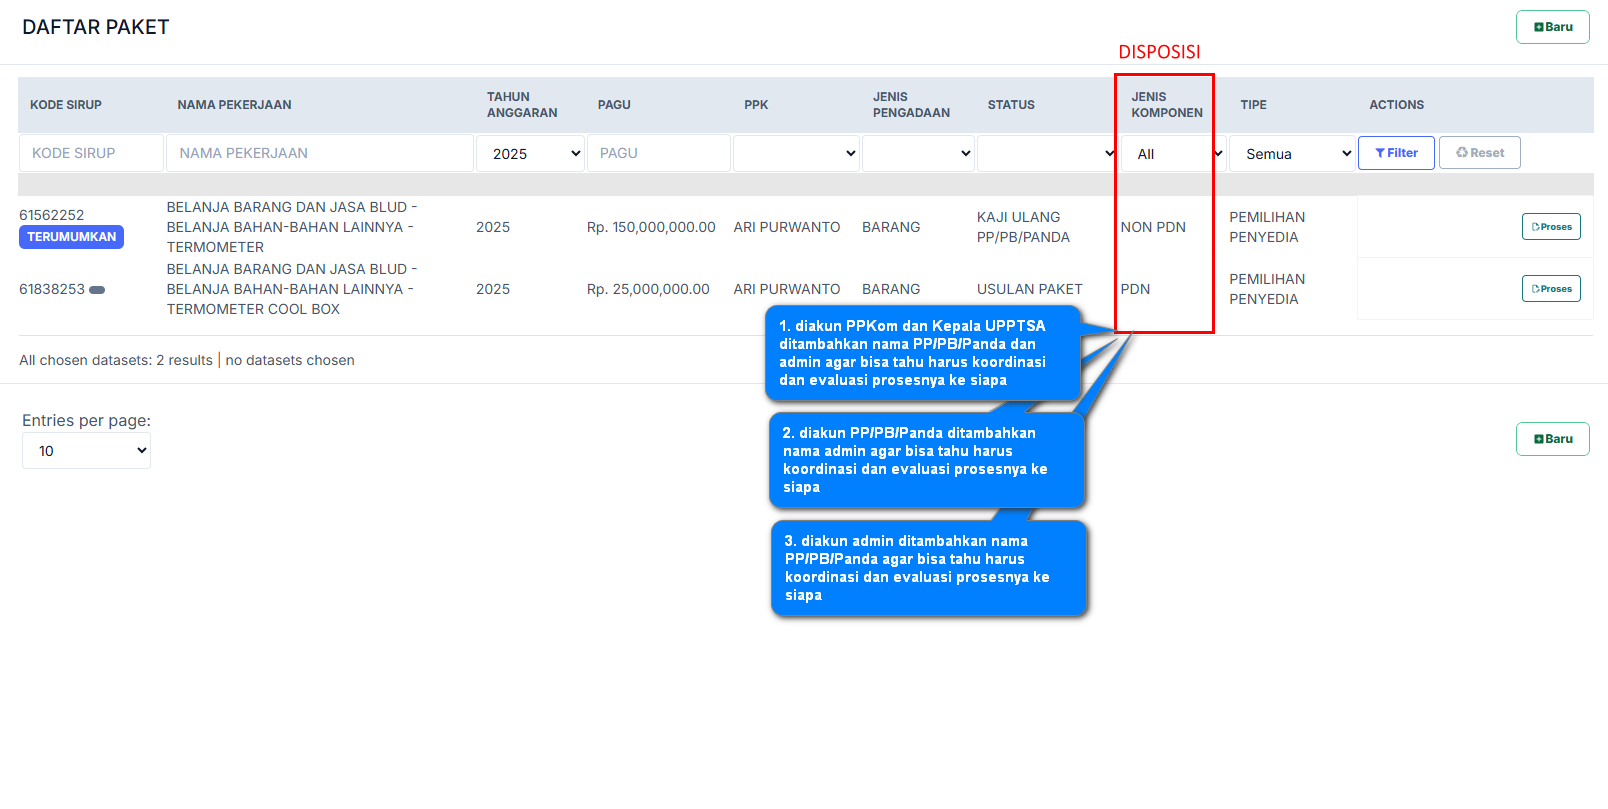Image resolution: width=1608 pixels, height=809 pixels.
Task: Apply the Filter button
Action: pos(1396,153)
